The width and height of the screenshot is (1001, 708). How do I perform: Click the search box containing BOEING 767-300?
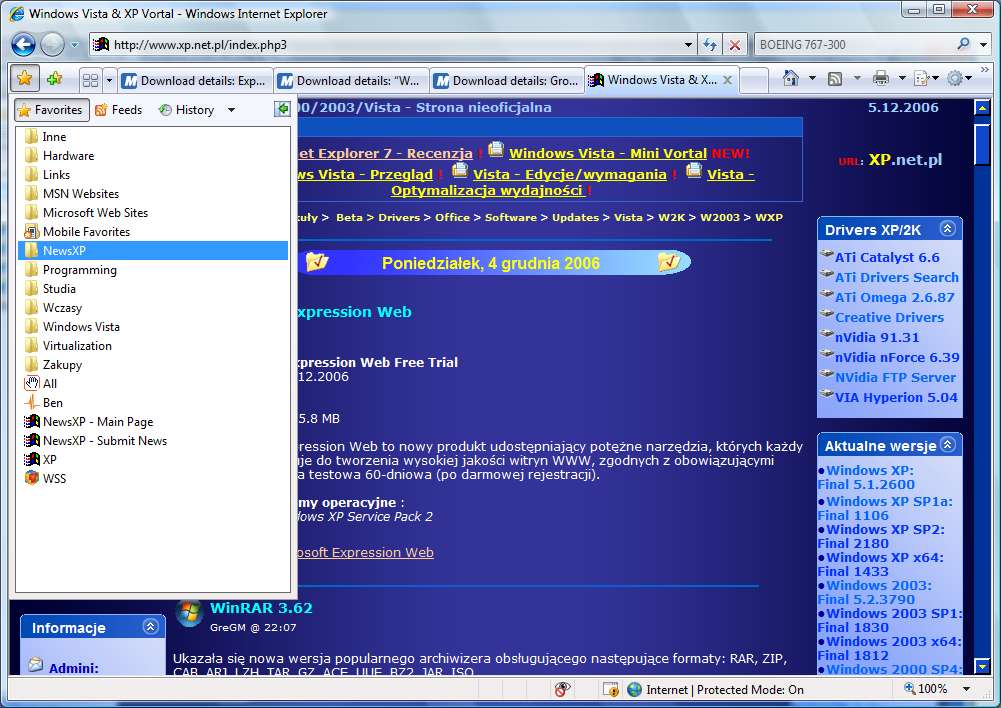(855, 45)
